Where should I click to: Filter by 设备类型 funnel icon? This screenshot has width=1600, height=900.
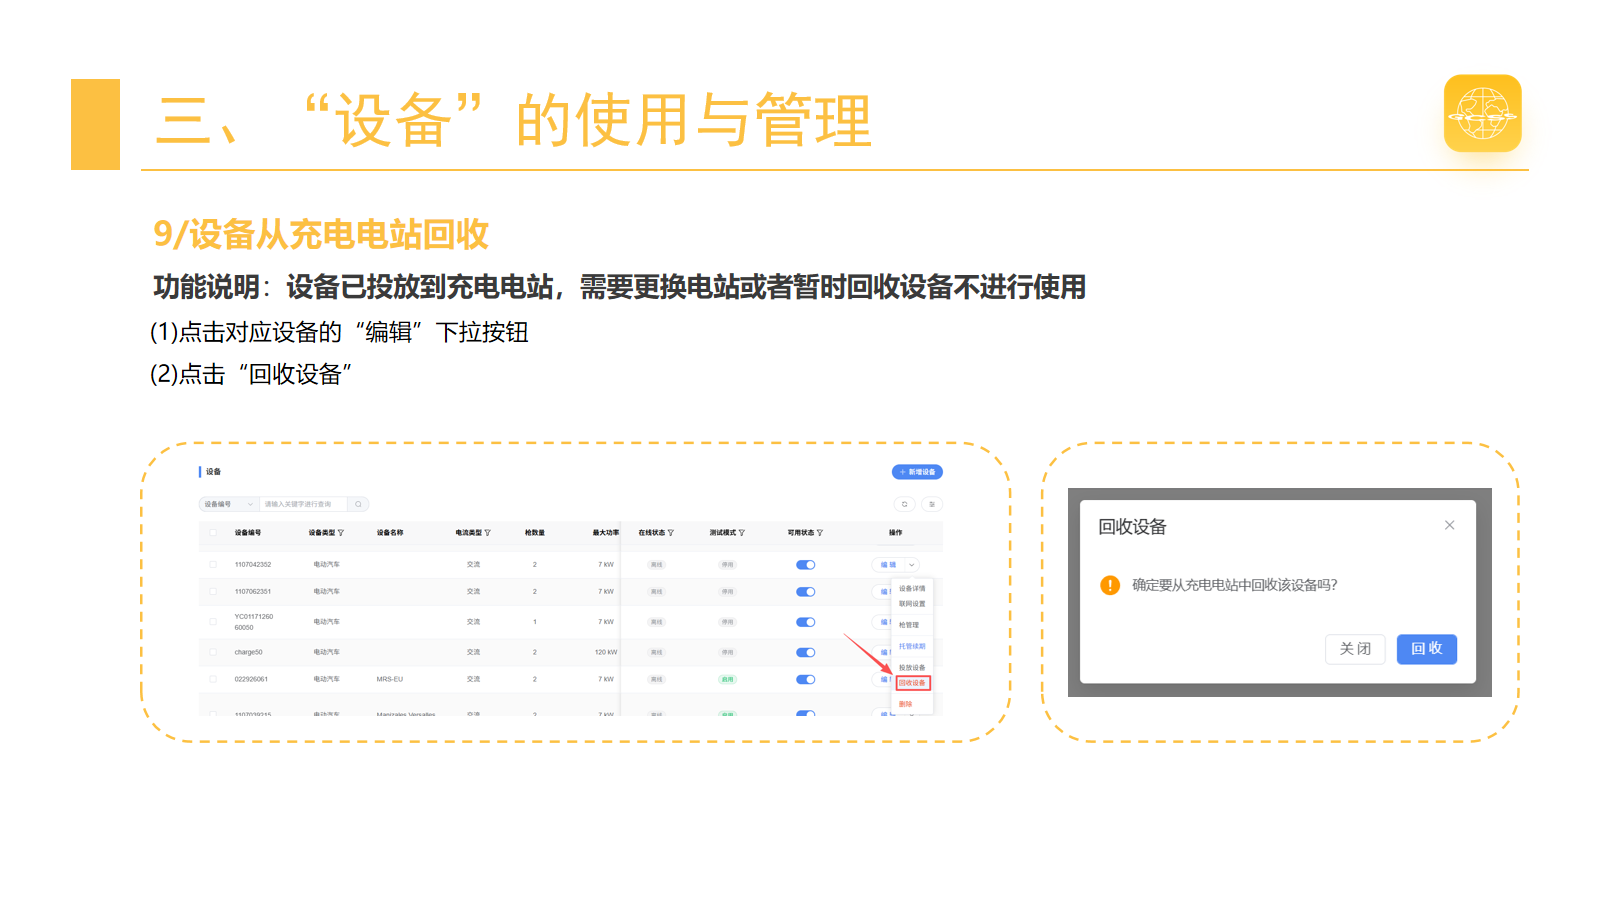(x=341, y=533)
